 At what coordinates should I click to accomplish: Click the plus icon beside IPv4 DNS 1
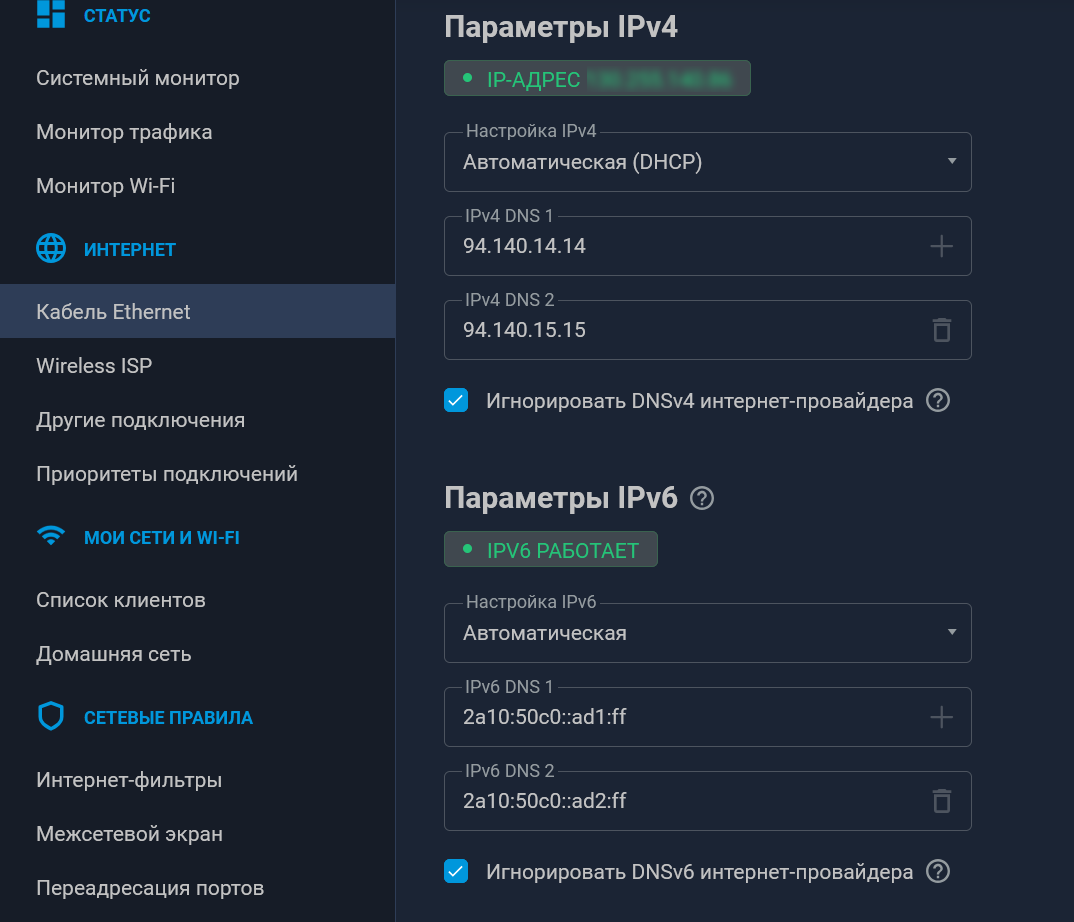pos(941,246)
